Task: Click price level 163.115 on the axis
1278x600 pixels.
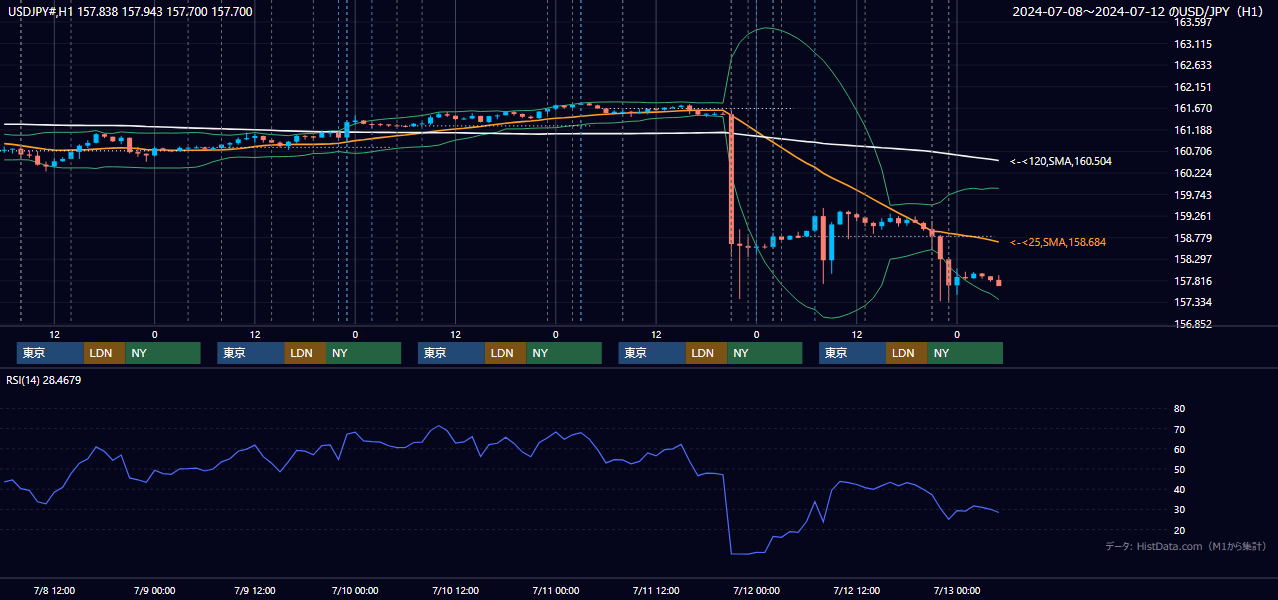Action: tap(1193, 44)
